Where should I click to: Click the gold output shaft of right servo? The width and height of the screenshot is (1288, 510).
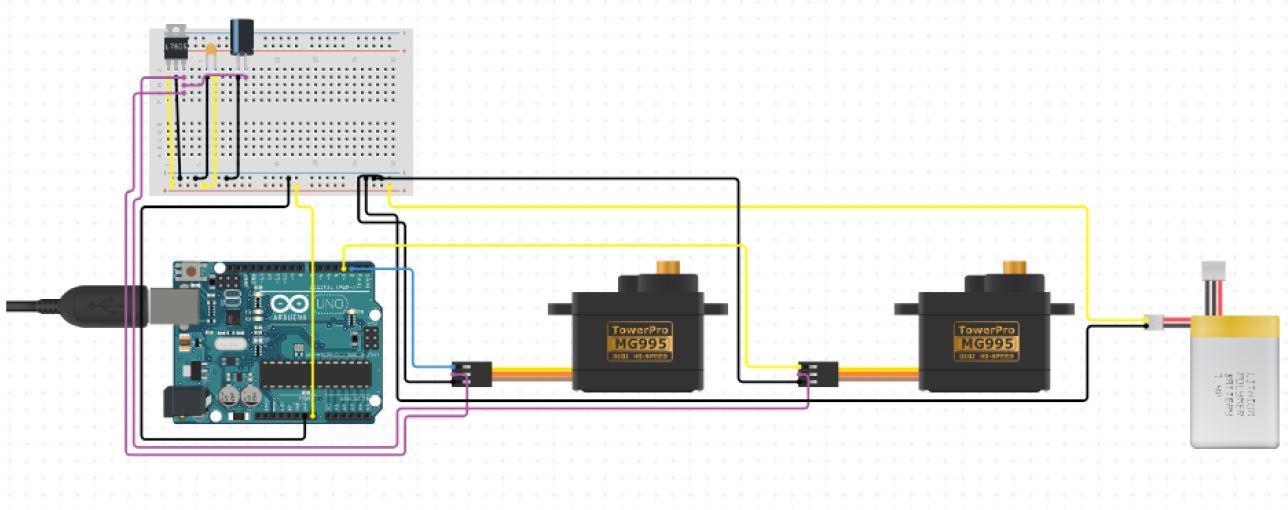pos(1015,268)
